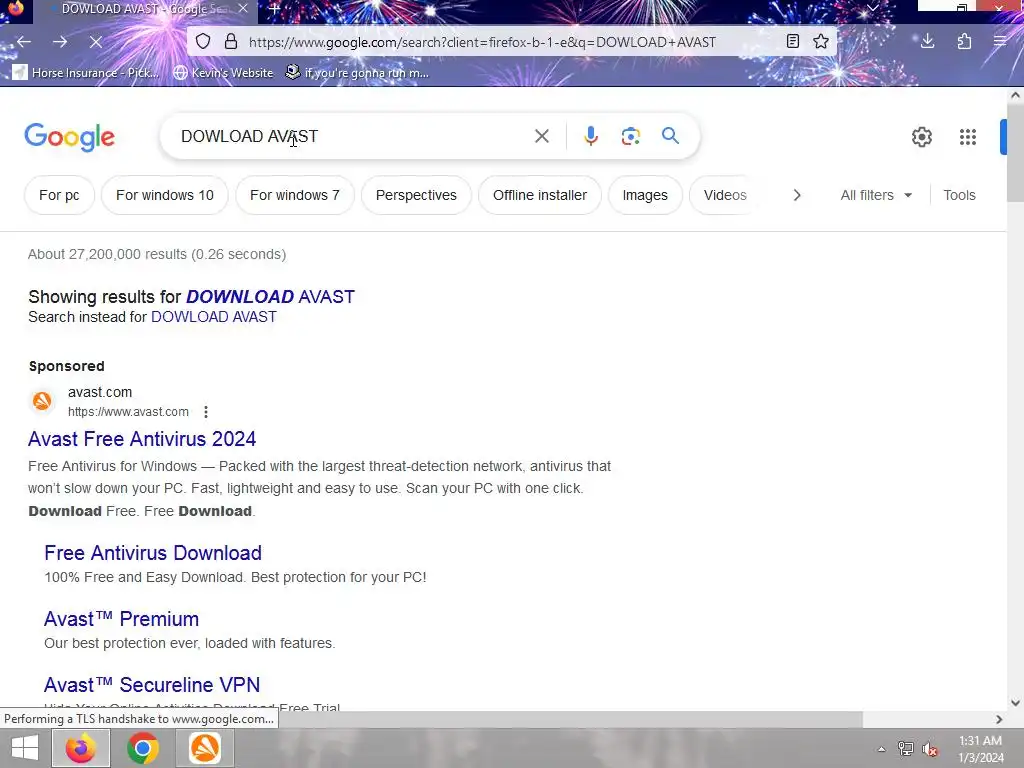Open Kevin's Website bookmark
Image resolution: width=1024 pixels, height=768 pixels.
pyautogui.click(x=223, y=72)
